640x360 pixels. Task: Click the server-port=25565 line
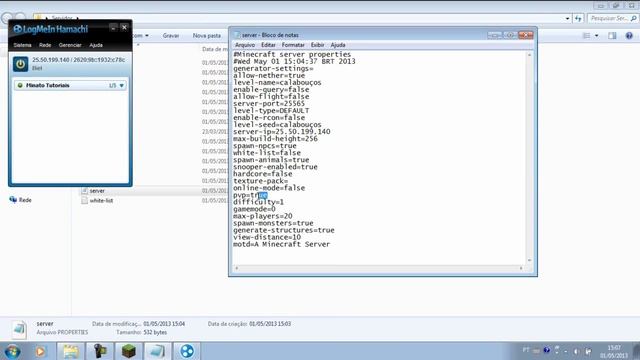[269, 104]
